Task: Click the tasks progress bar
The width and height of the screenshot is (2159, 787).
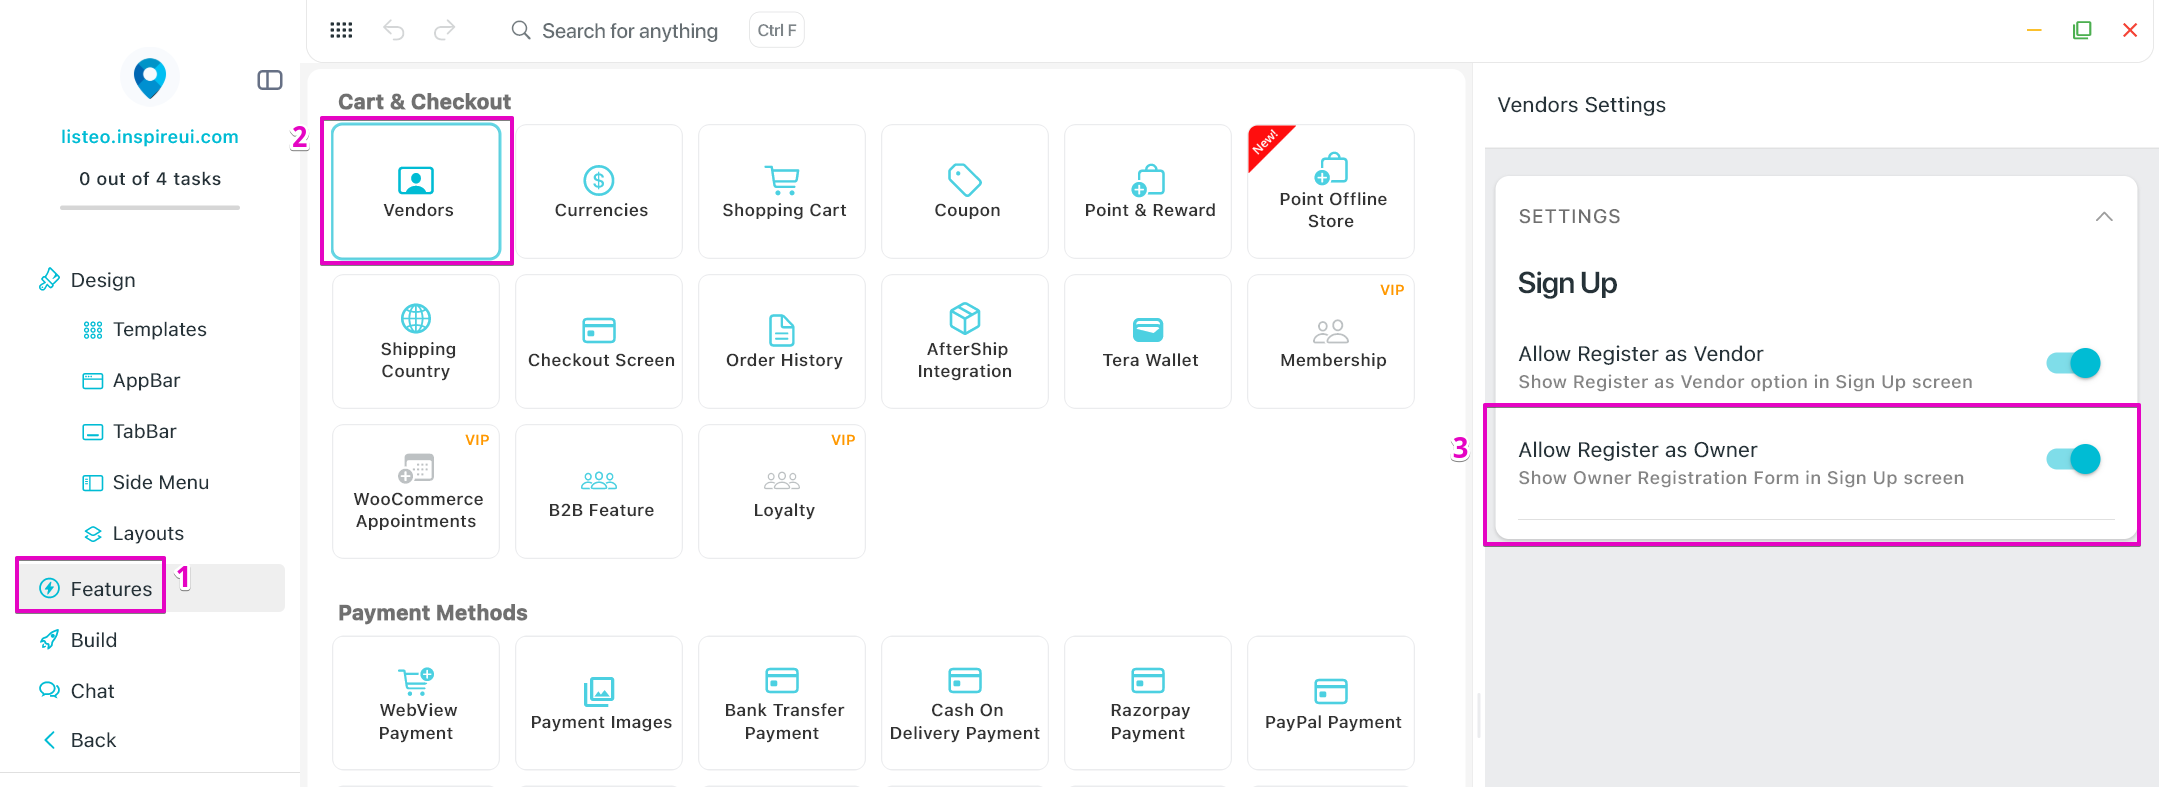Action: [x=150, y=208]
